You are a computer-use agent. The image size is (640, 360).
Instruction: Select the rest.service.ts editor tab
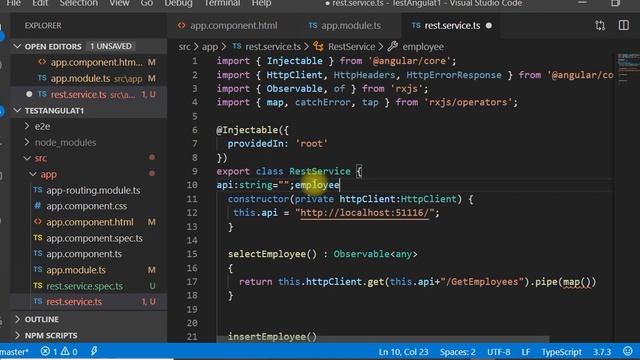tap(452, 25)
